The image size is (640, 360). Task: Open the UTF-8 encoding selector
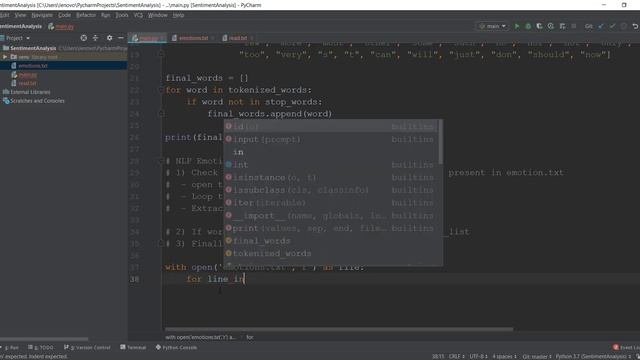(x=478, y=357)
